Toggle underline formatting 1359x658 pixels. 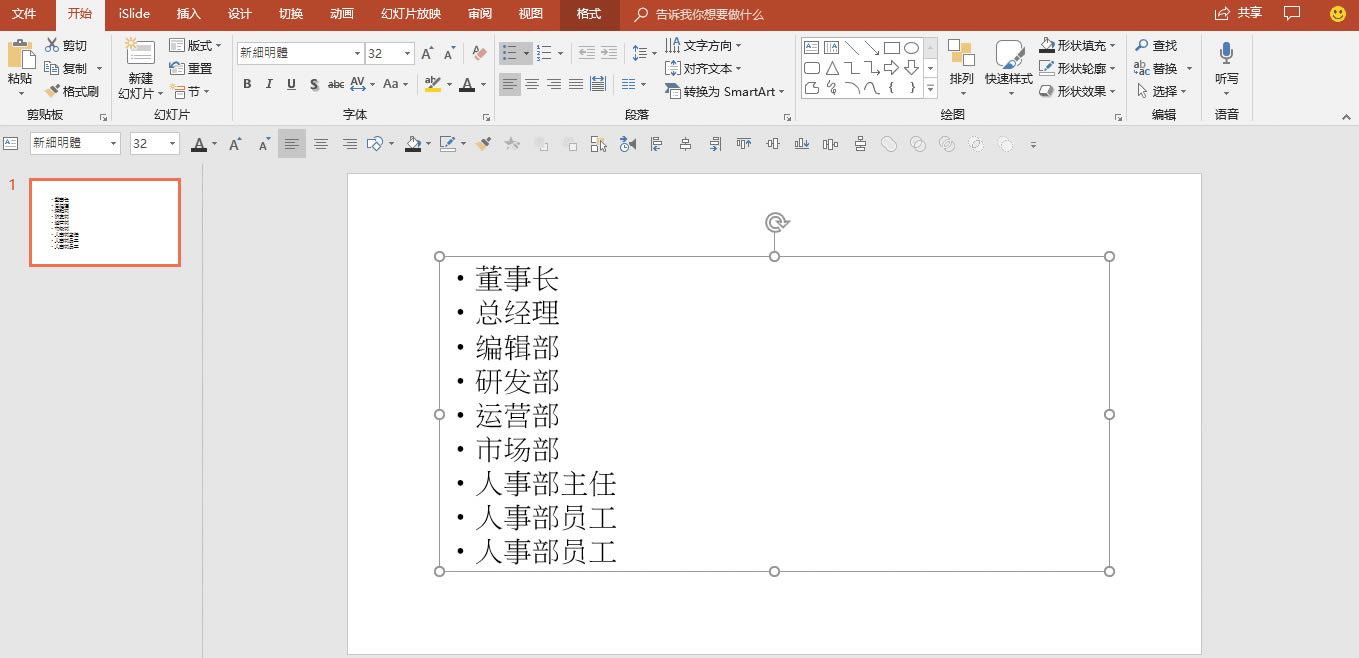(290, 84)
